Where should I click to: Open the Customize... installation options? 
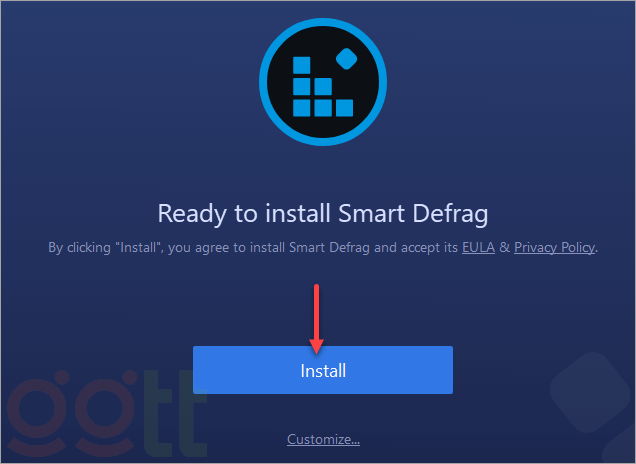323,439
